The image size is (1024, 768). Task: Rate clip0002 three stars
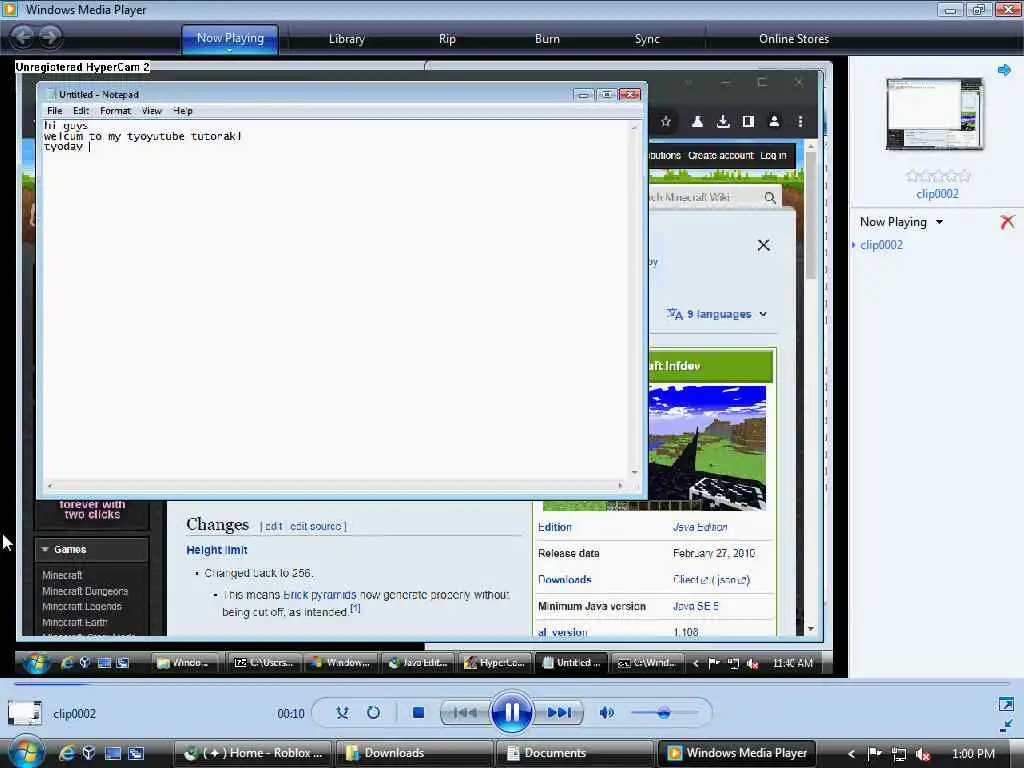coord(938,176)
